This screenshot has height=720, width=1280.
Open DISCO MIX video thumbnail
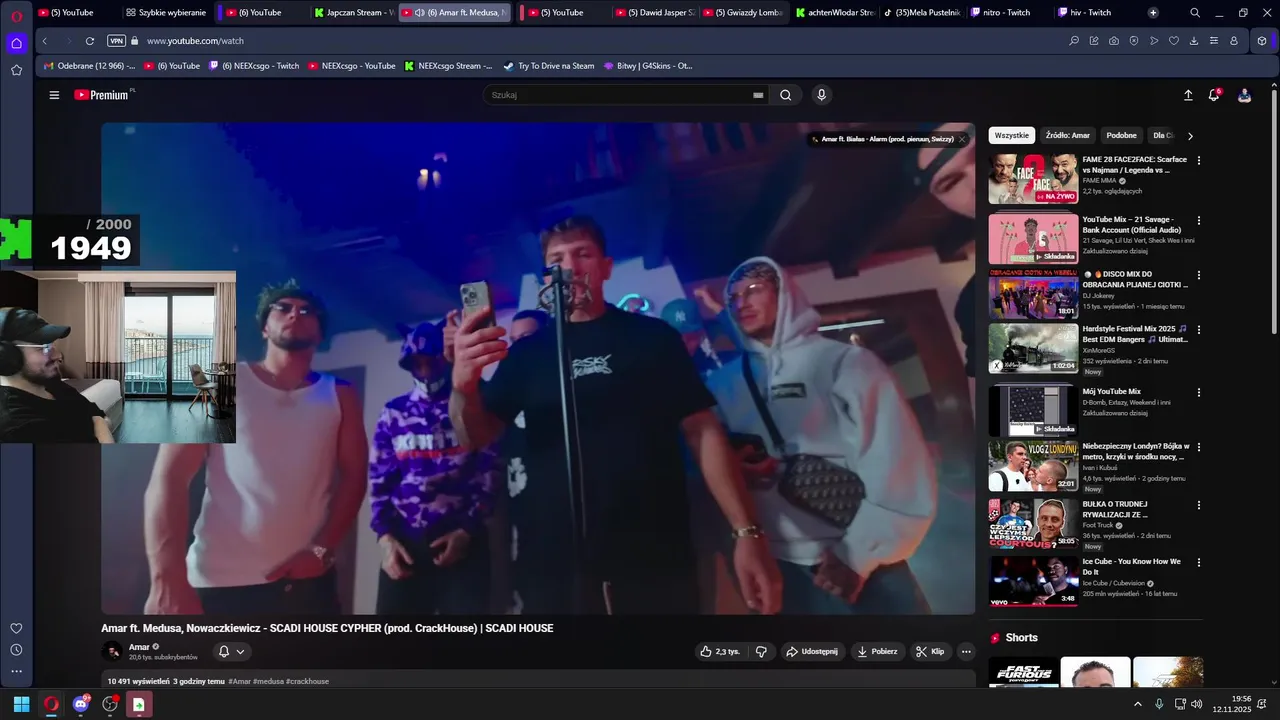tap(1033, 294)
